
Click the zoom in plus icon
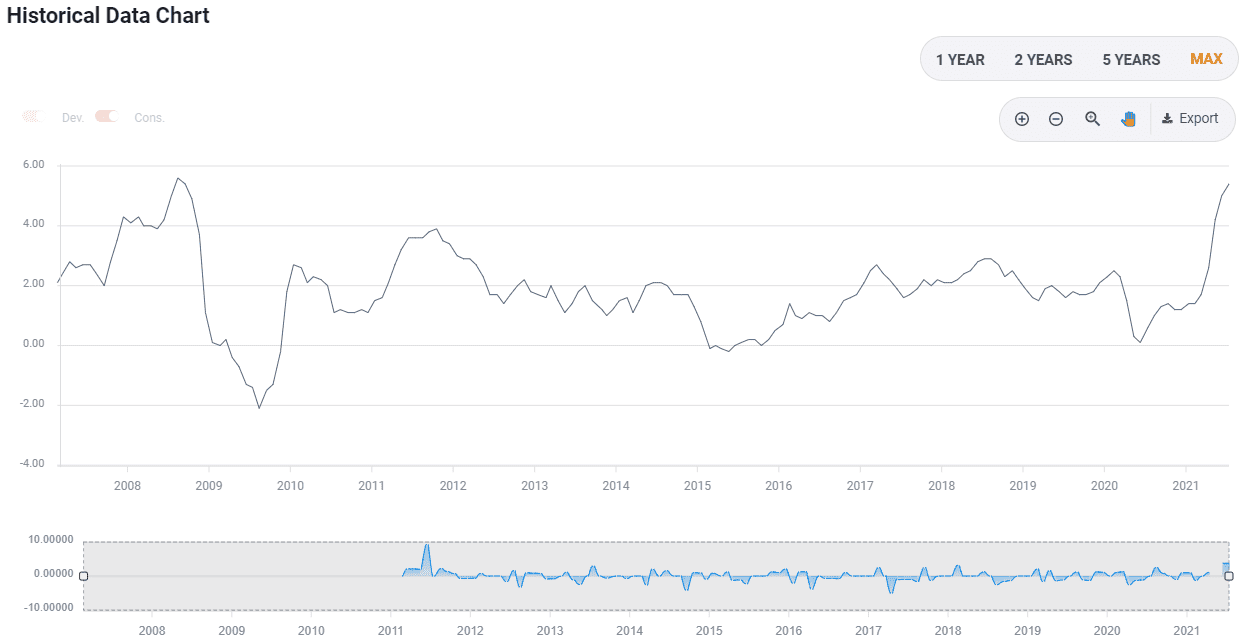click(x=1021, y=119)
